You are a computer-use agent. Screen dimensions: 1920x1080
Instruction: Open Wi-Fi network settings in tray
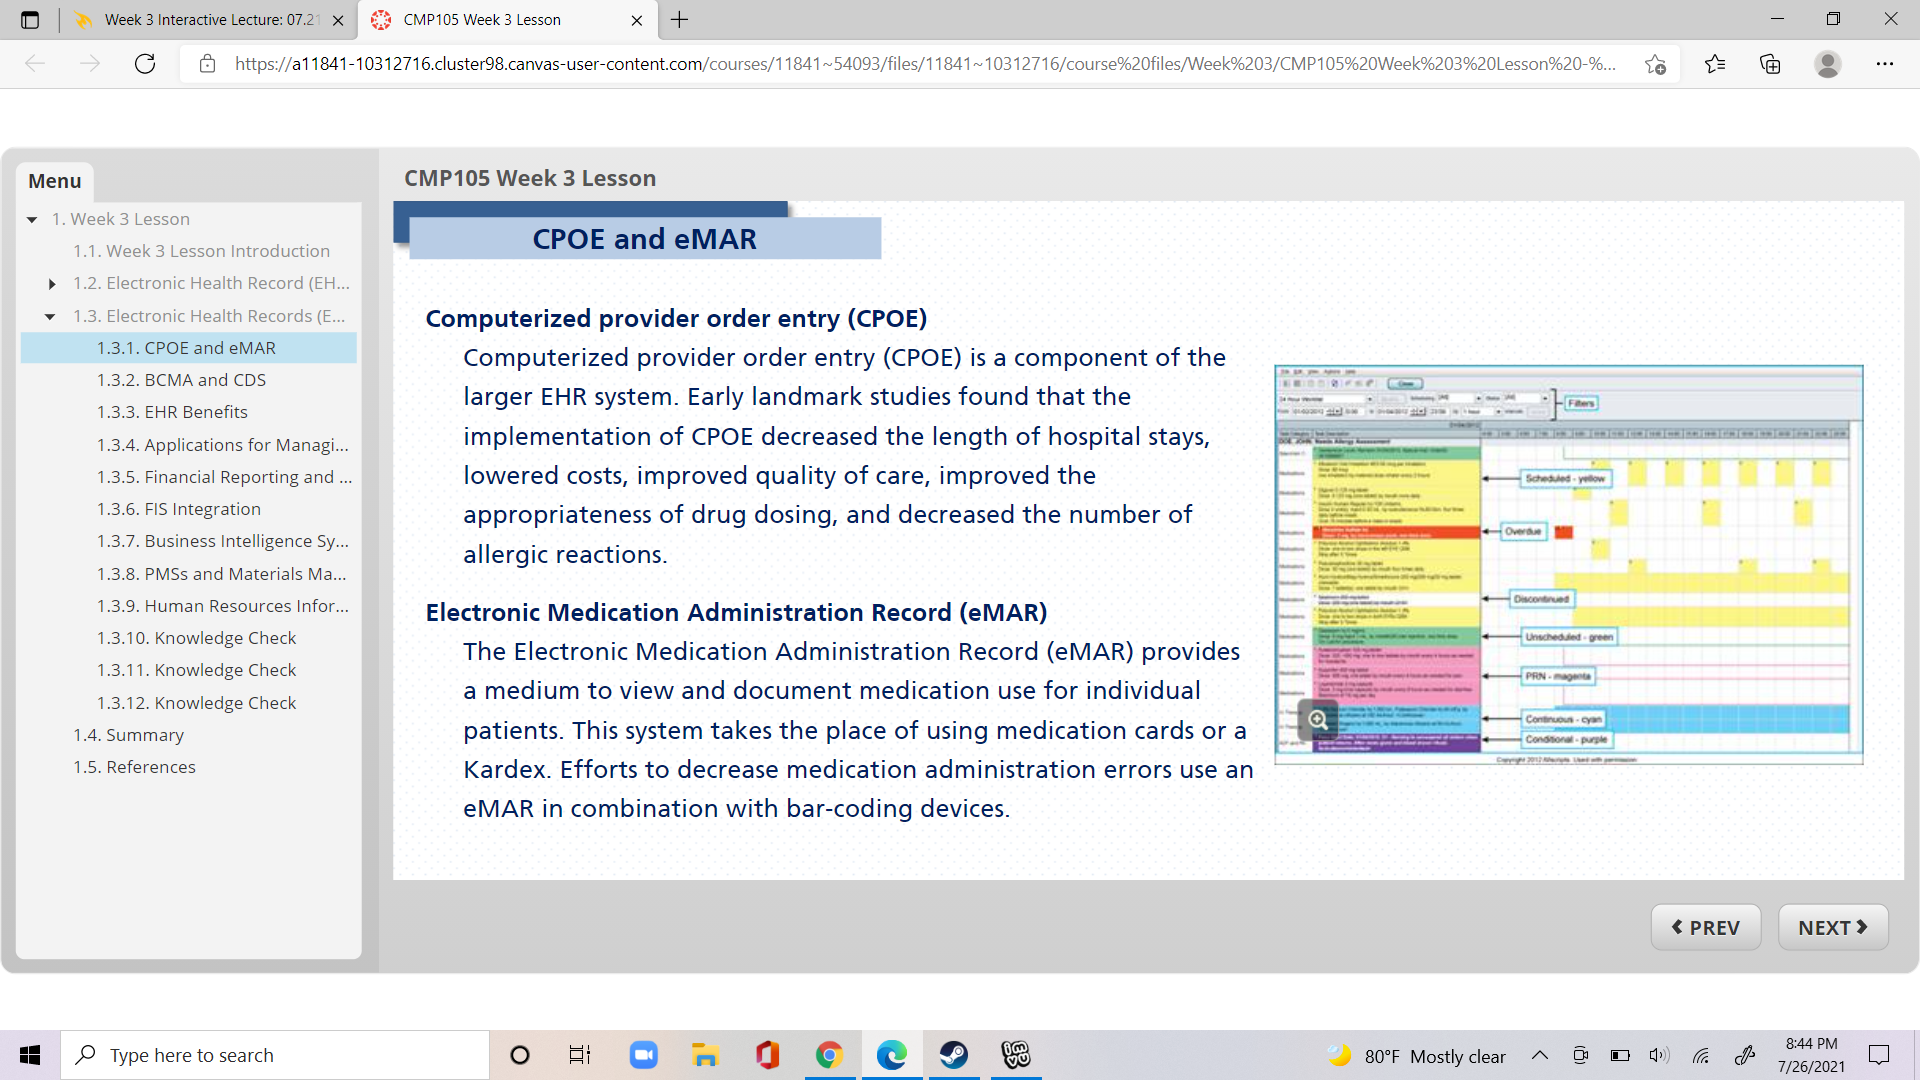click(x=1700, y=1055)
